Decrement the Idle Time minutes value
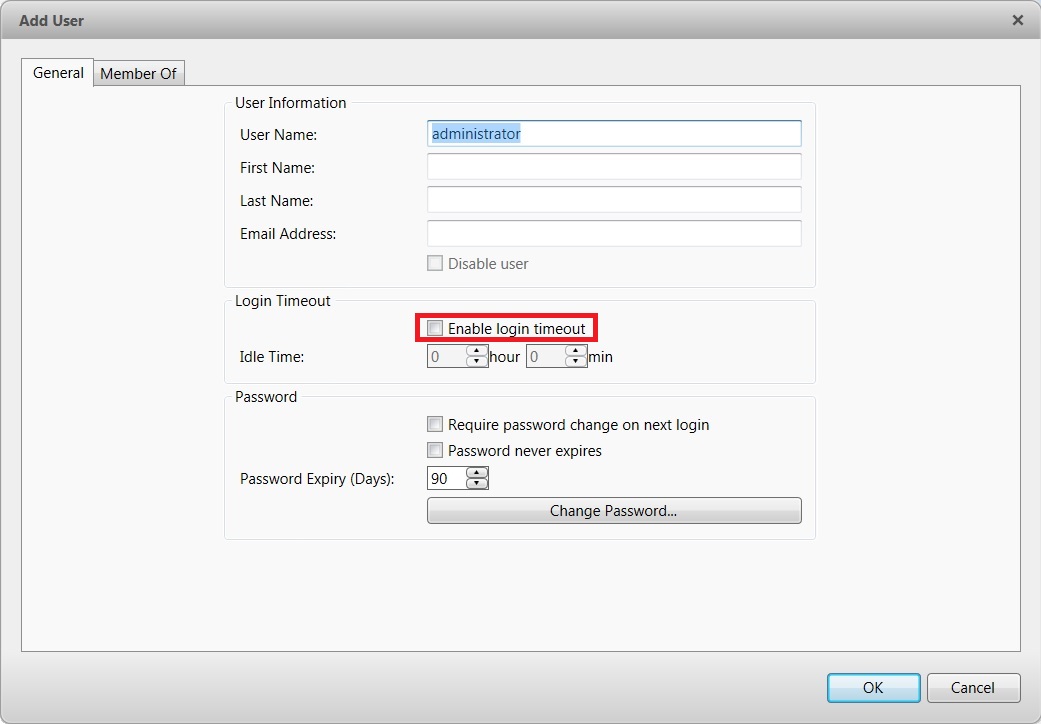The height and width of the screenshot is (724, 1041). (x=576, y=360)
